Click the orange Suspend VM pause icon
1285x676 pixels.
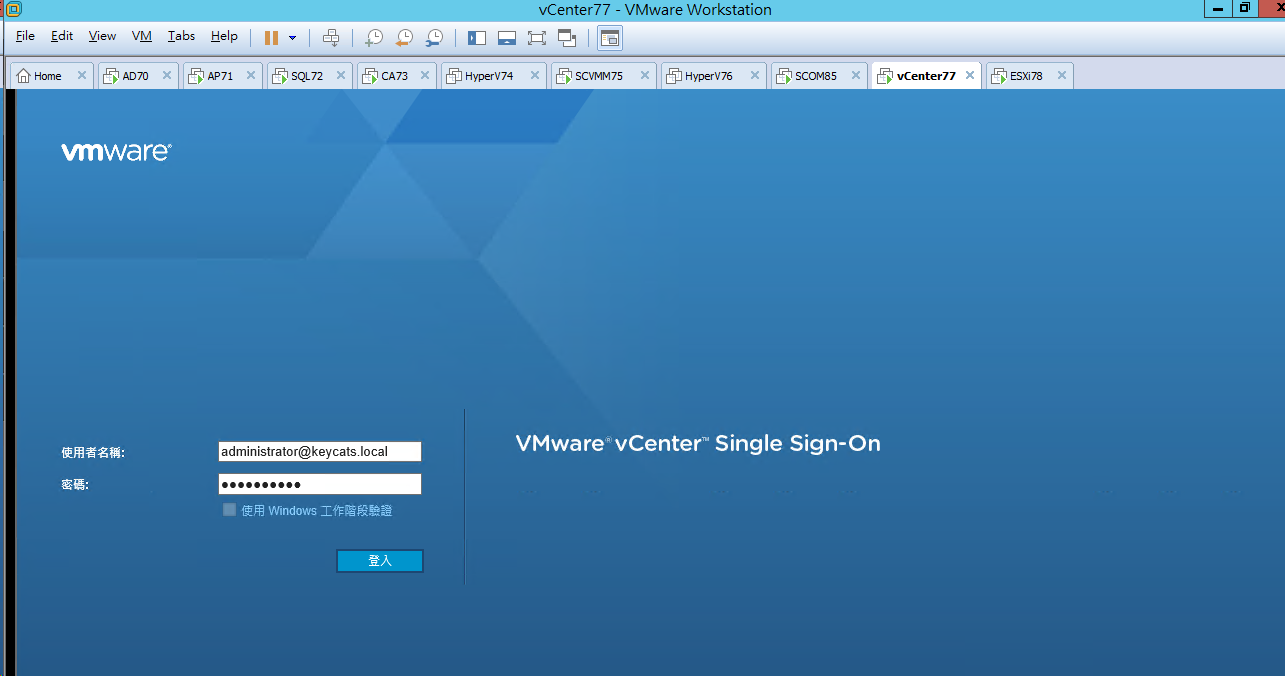(x=271, y=38)
